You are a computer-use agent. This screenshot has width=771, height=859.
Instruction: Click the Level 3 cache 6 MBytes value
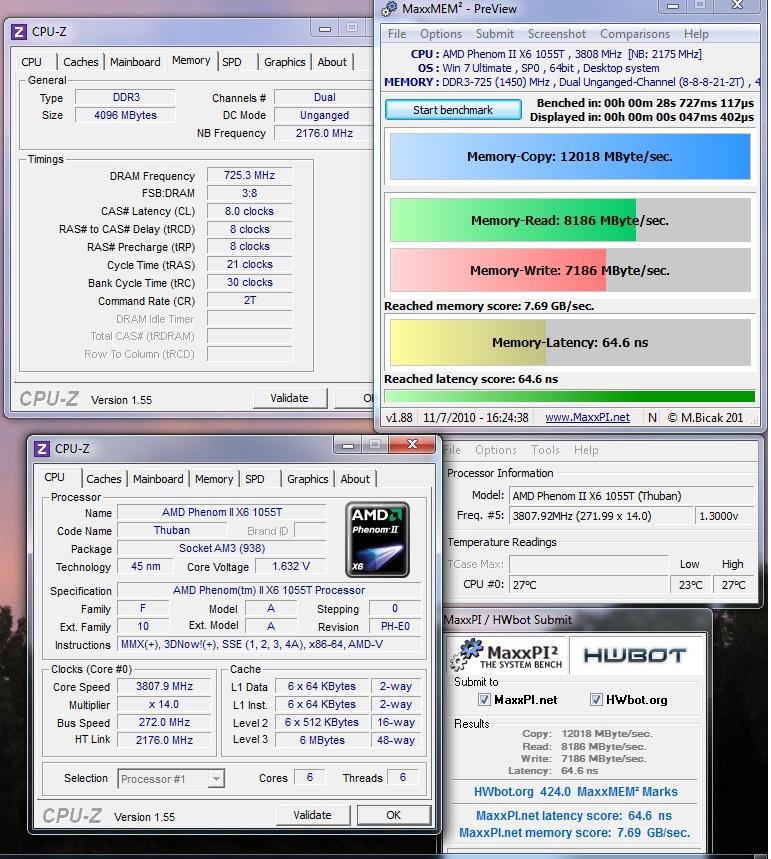[322, 740]
